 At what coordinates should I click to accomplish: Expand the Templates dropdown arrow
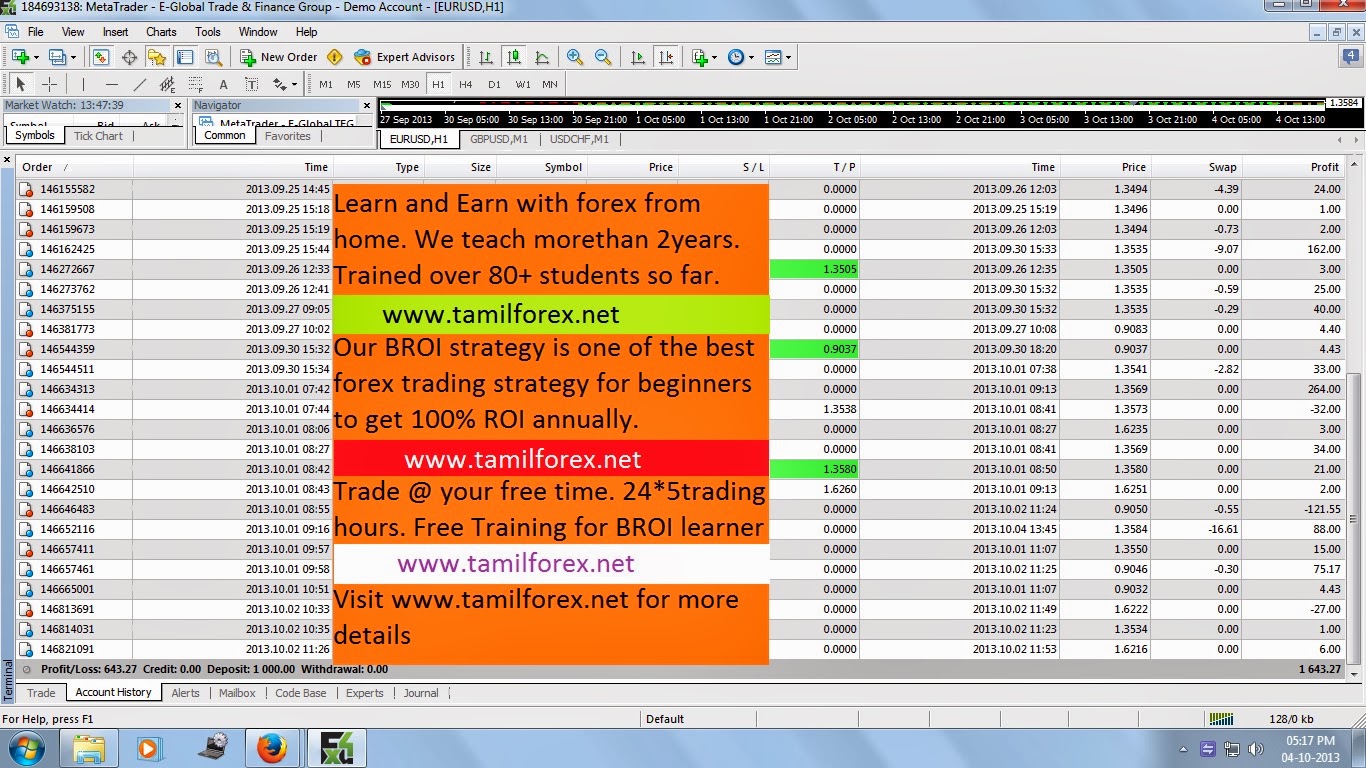pos(788,57)
